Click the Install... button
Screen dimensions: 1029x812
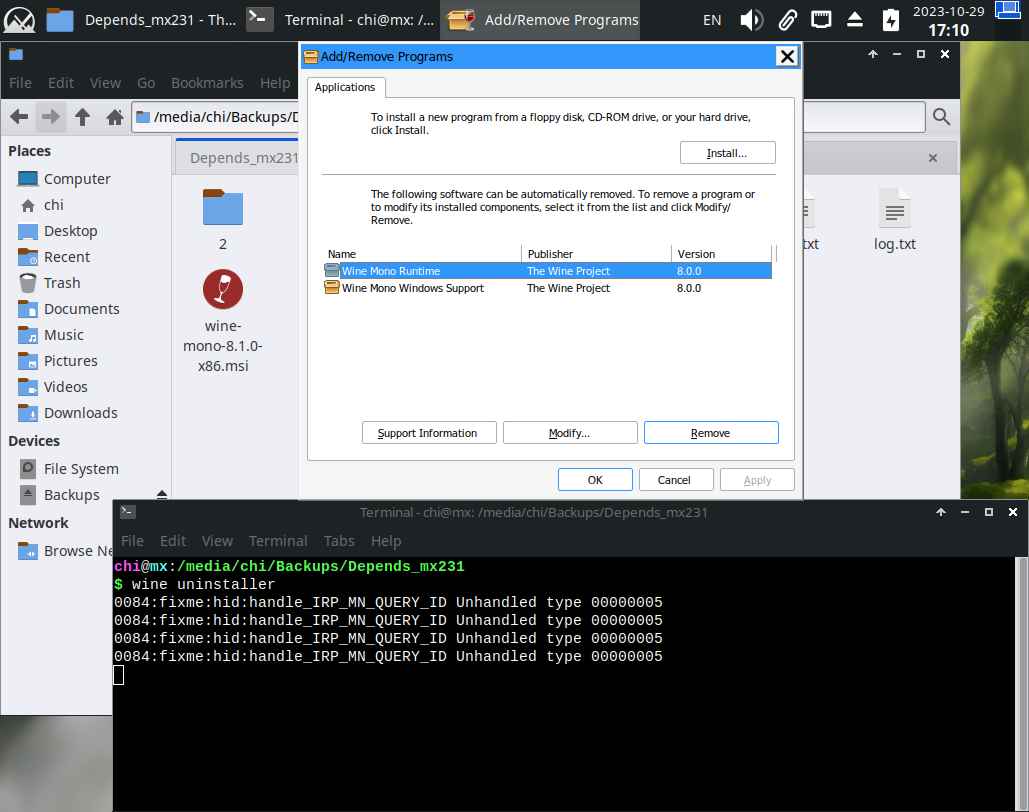[x=727, y=153]
